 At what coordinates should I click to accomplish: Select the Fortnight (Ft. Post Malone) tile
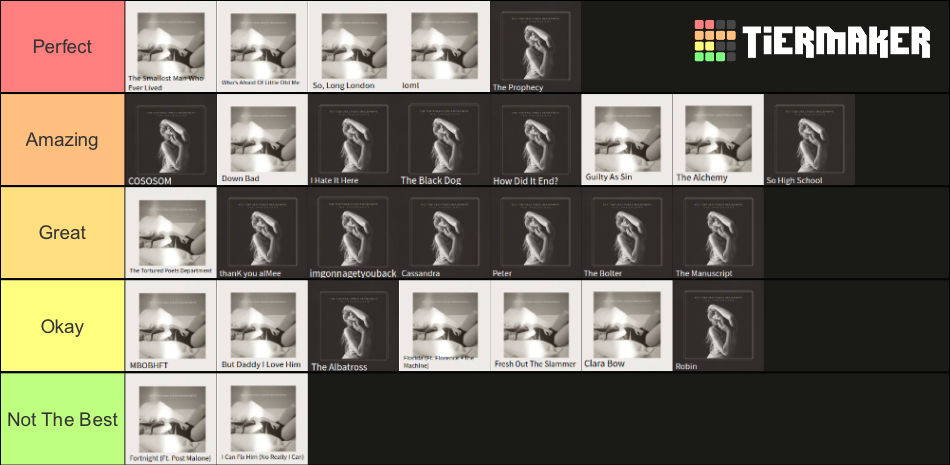(x=170, y=419)
